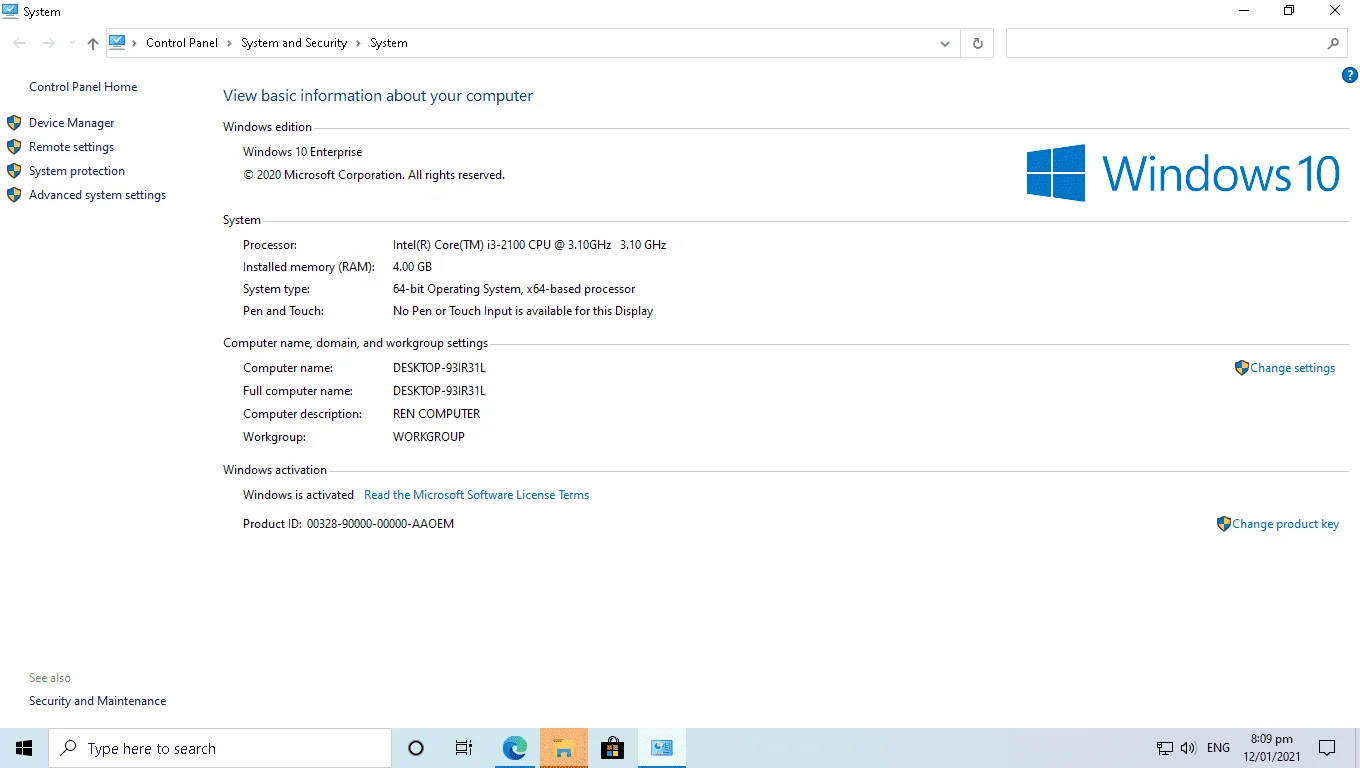Click the Control Panel taskbar icon
The image size is (1360, 768).
(661, 748)
